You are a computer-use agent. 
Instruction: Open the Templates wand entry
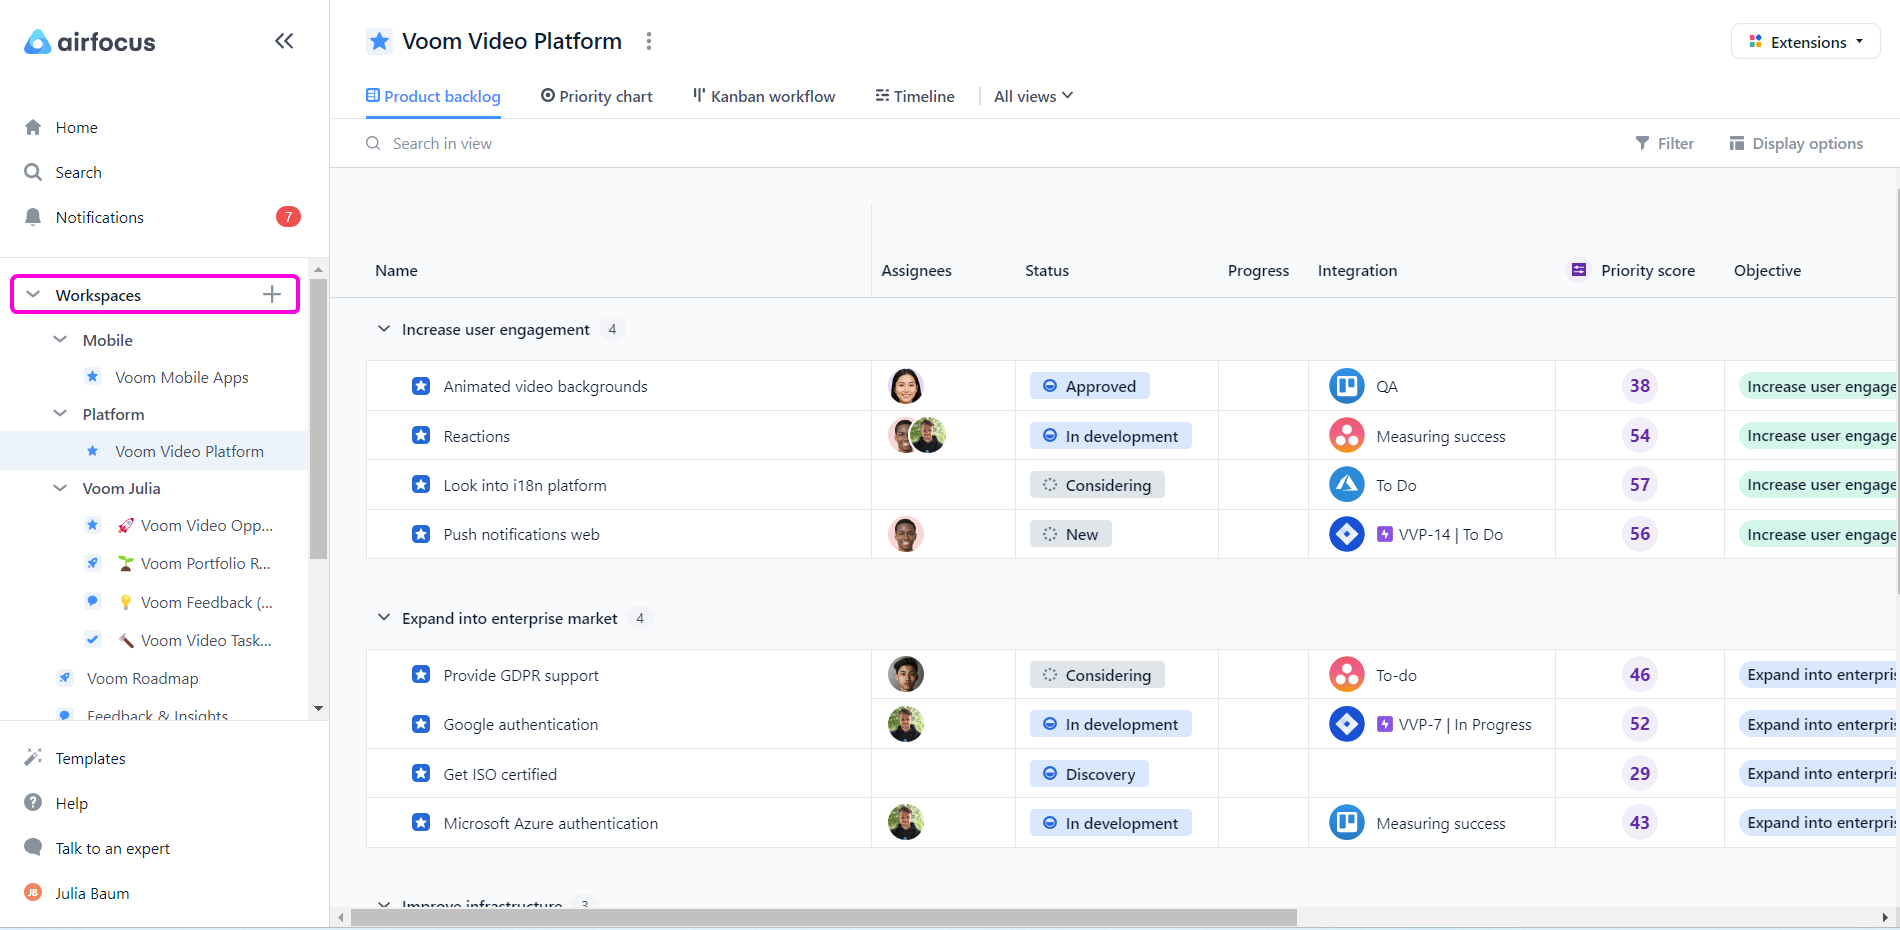[76, 758]
